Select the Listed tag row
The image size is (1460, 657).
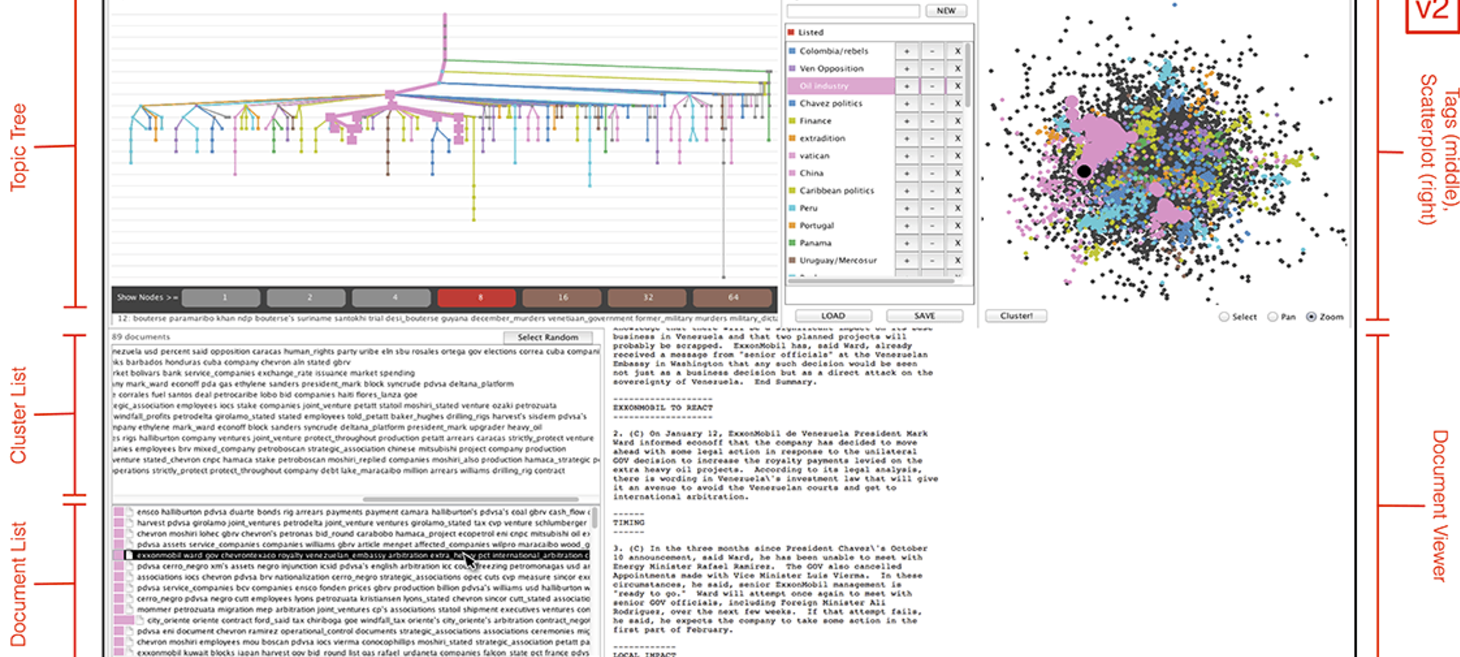coord(878,33)
